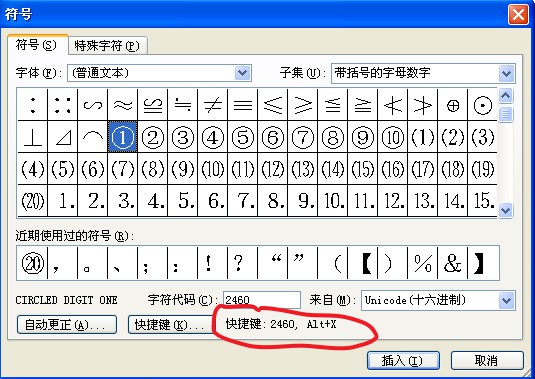Select the approximately equal ≈ symbol
The height and width of the screenshot is (379, 535).
[122, 105]
